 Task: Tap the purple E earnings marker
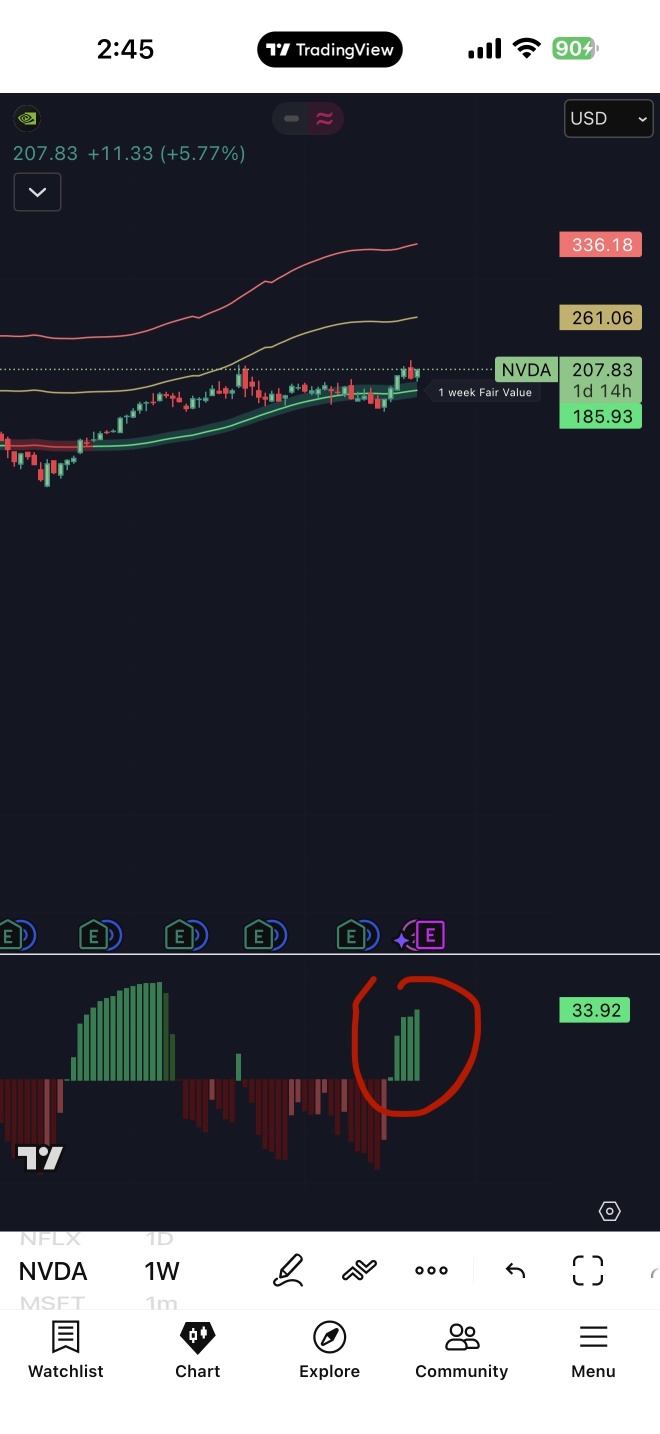pos(430,935)
